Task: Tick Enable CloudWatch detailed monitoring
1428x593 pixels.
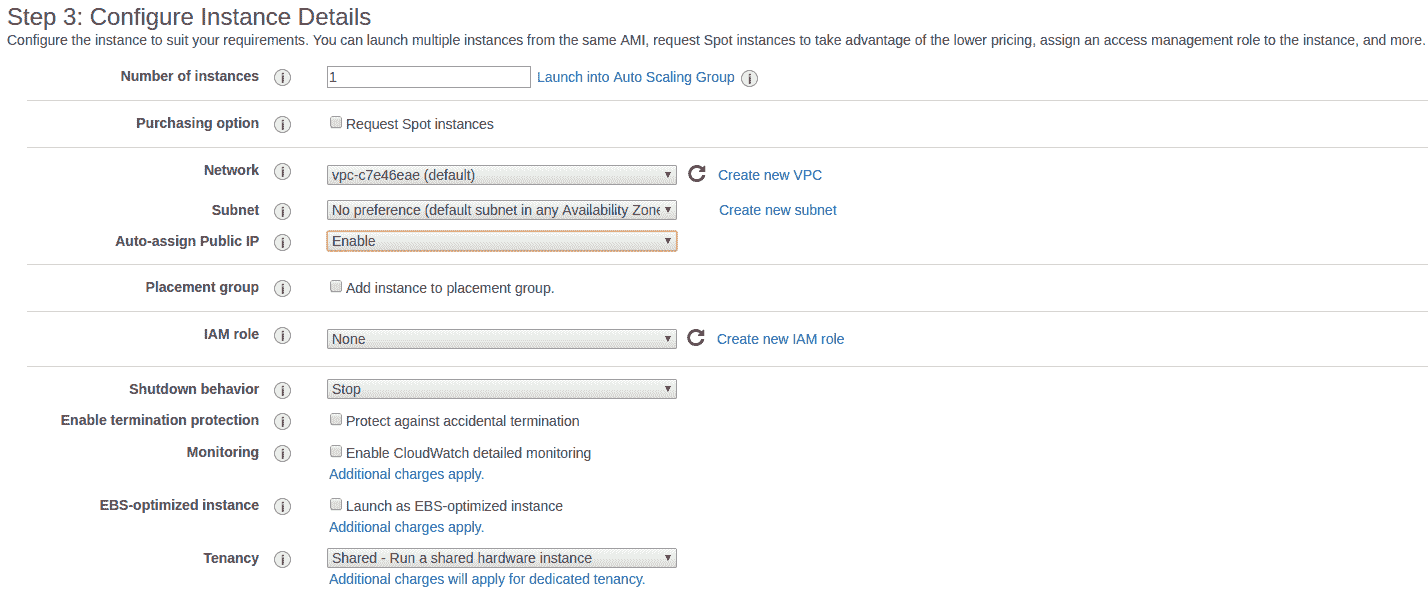Action: [x=336, y=452]
